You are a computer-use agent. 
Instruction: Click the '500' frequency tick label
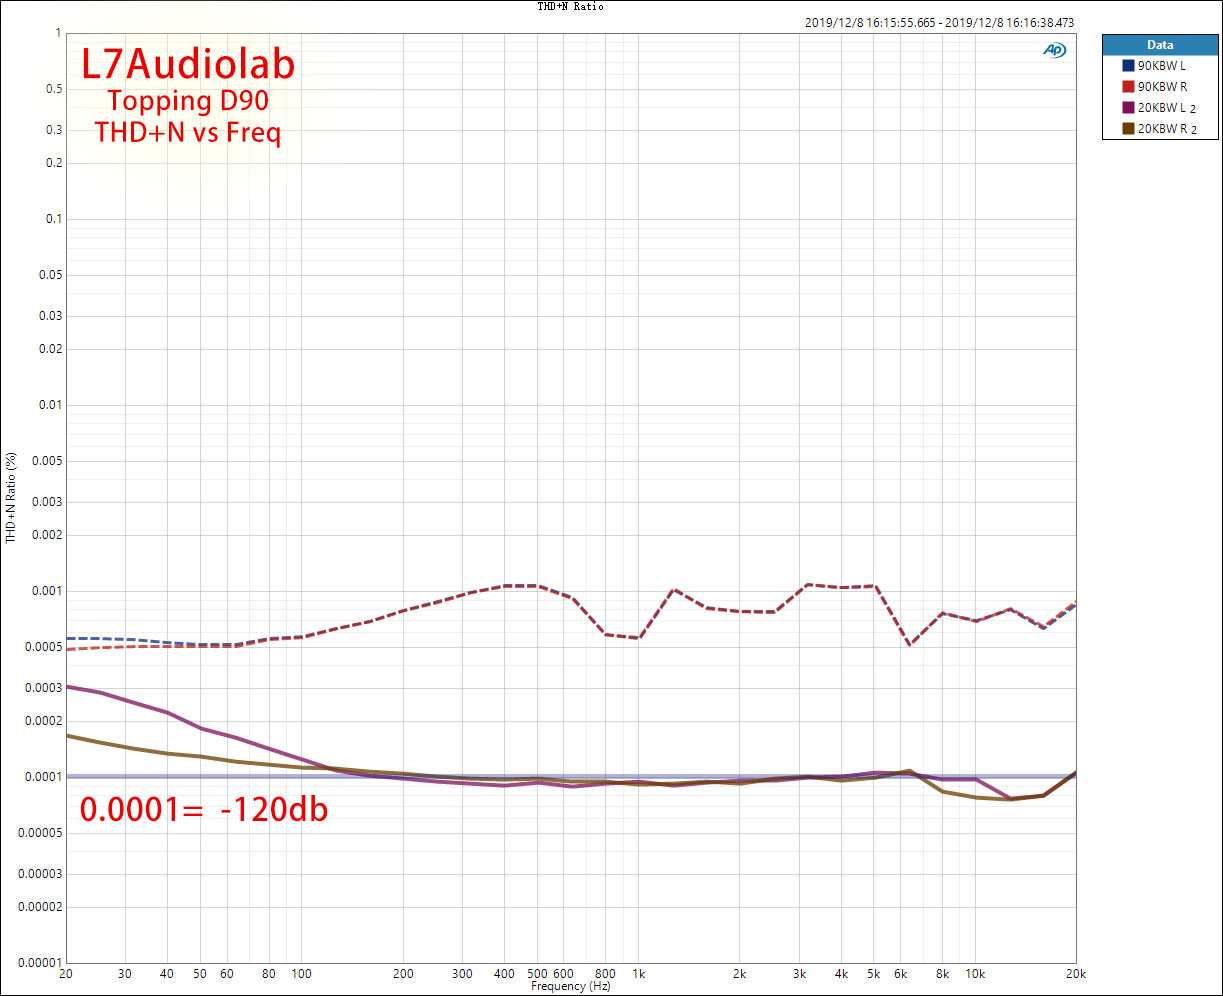point(537,974)
